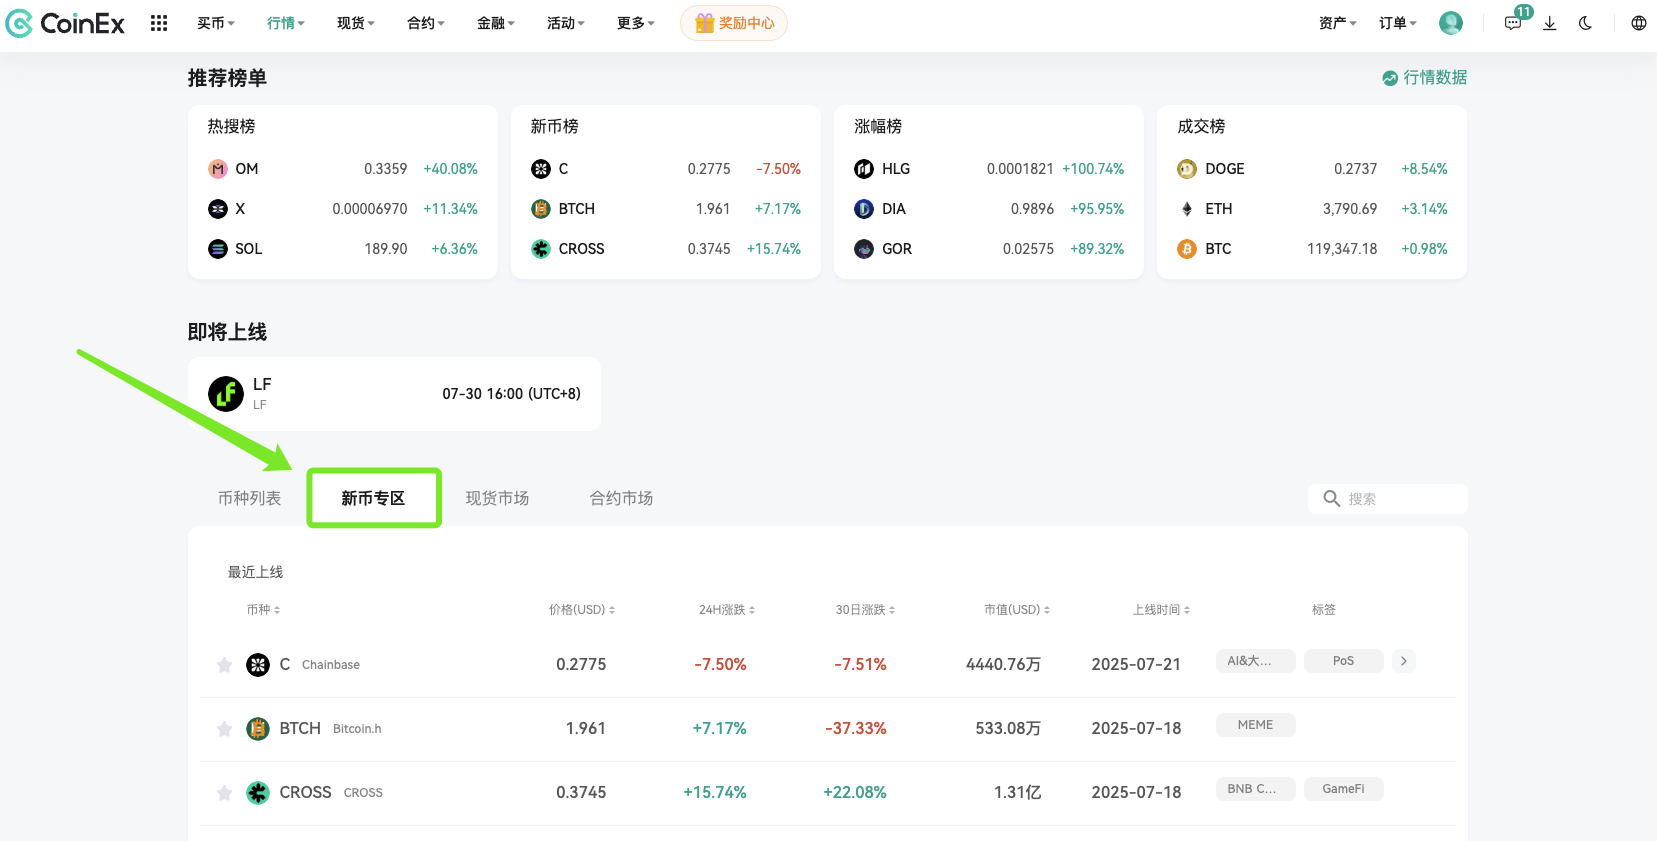Click the GameFi tag
This screenshot has width=1657, height=841.
point(1344,789)
